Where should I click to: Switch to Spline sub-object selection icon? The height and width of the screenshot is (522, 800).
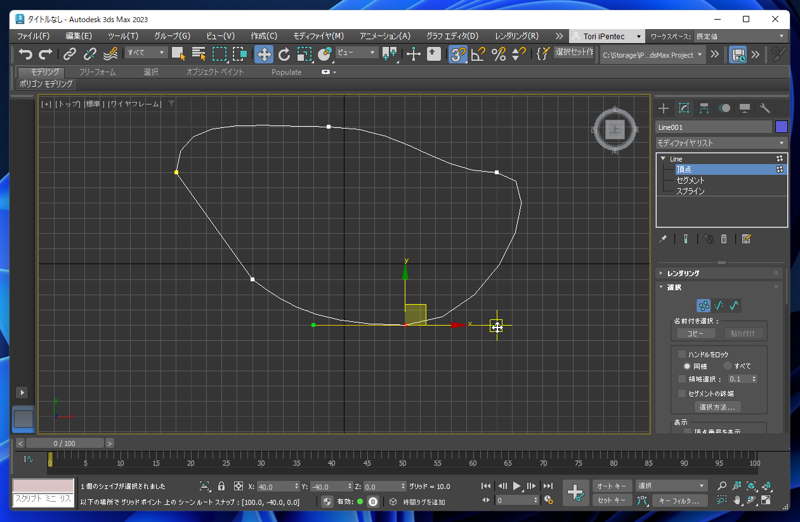734,306
